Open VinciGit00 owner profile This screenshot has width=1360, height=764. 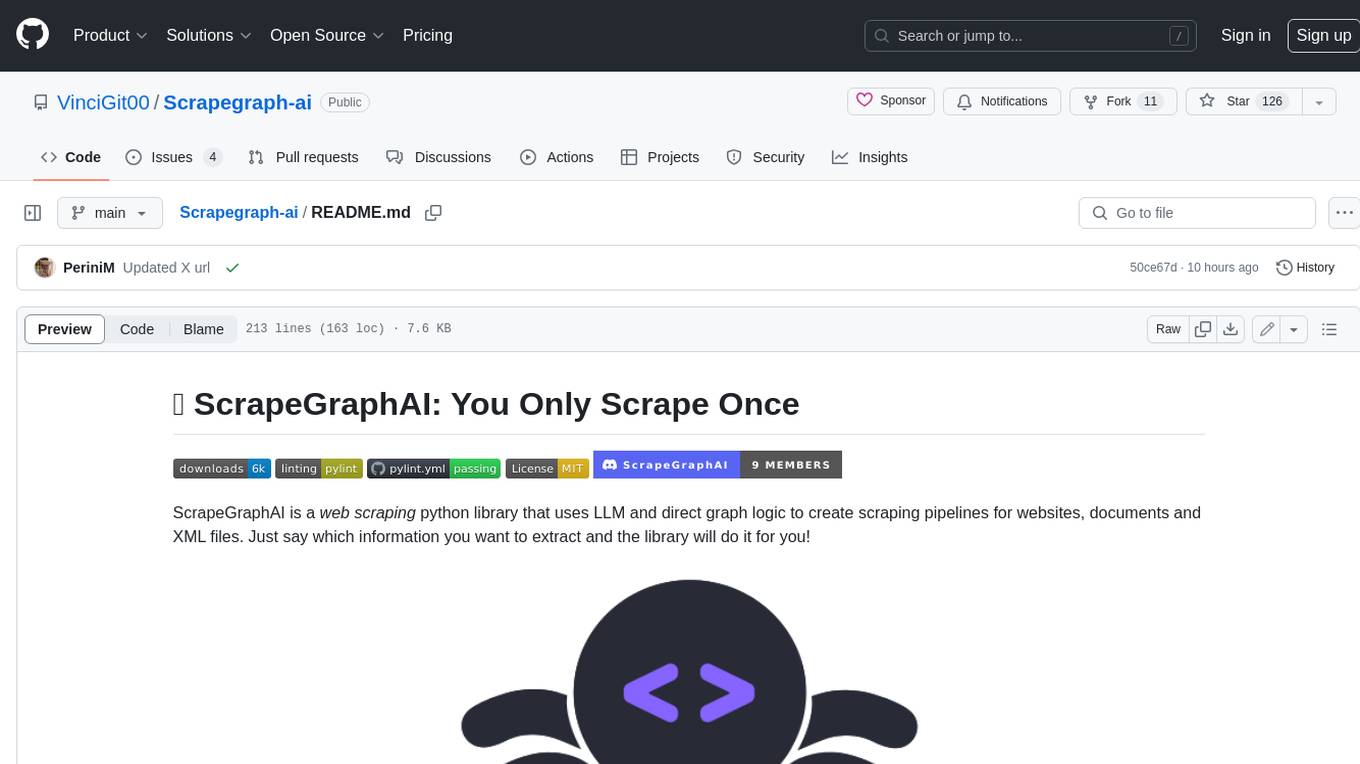tap(103, 102)
